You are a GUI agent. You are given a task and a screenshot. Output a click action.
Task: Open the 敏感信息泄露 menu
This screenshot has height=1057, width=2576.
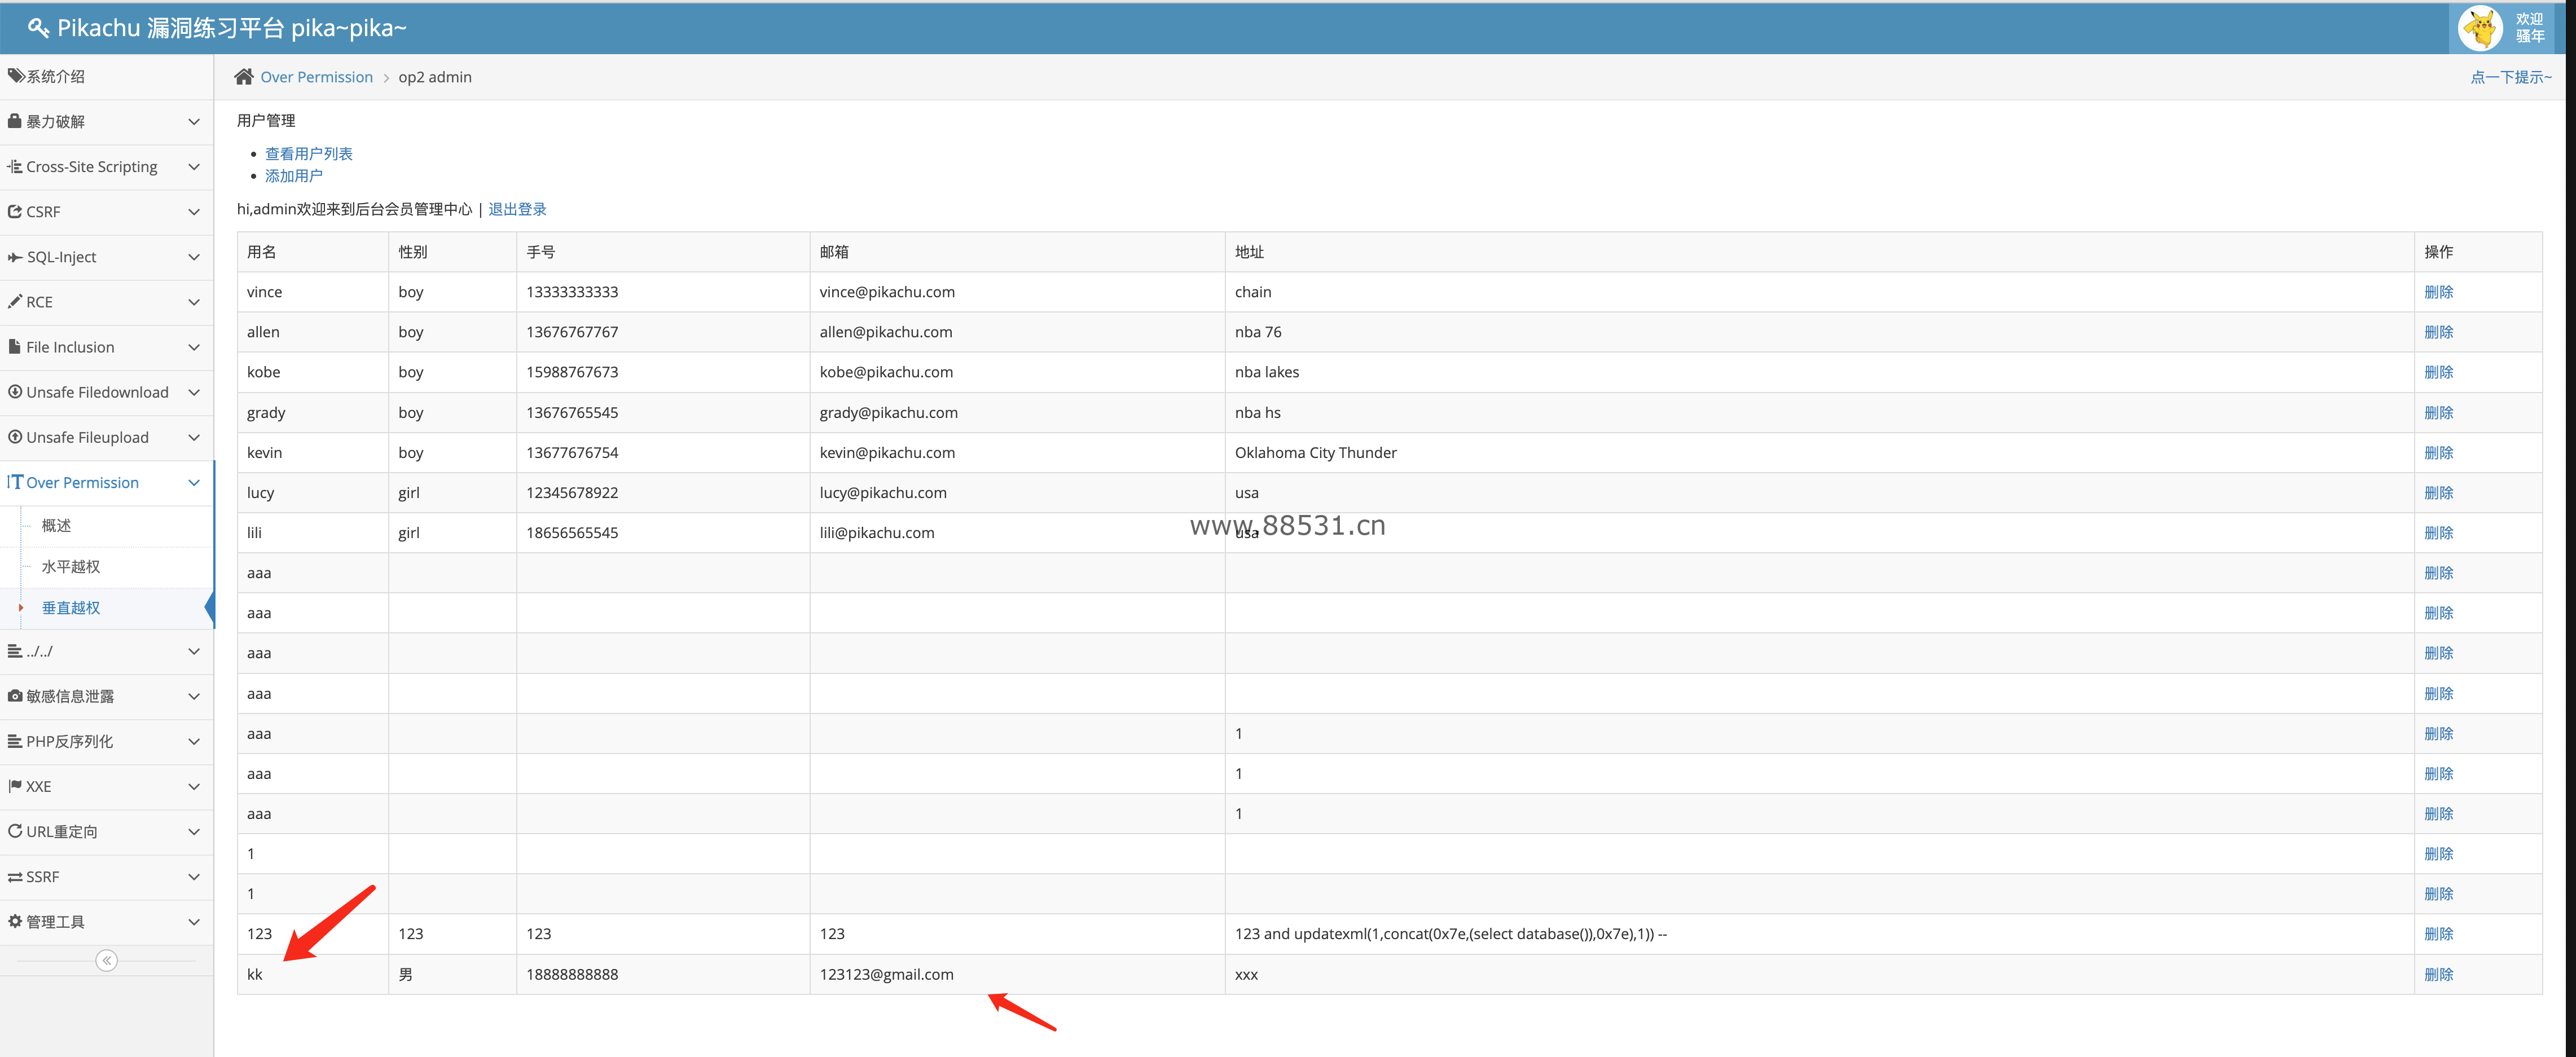pos(107,696)
